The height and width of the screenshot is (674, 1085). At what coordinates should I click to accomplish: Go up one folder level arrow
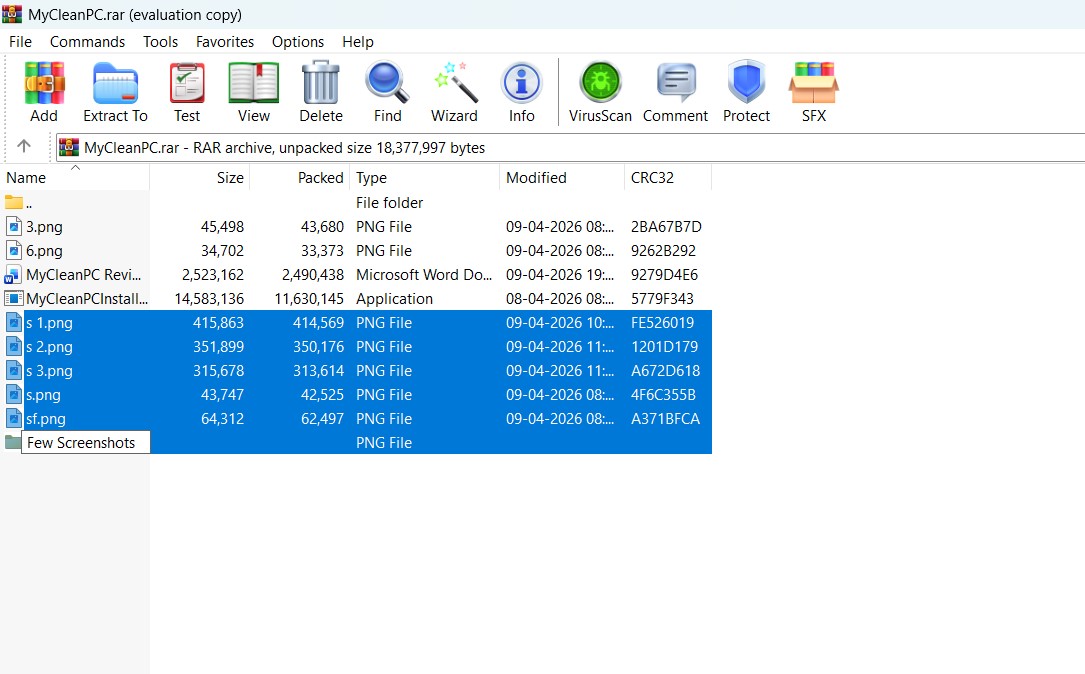pos(24,146)
